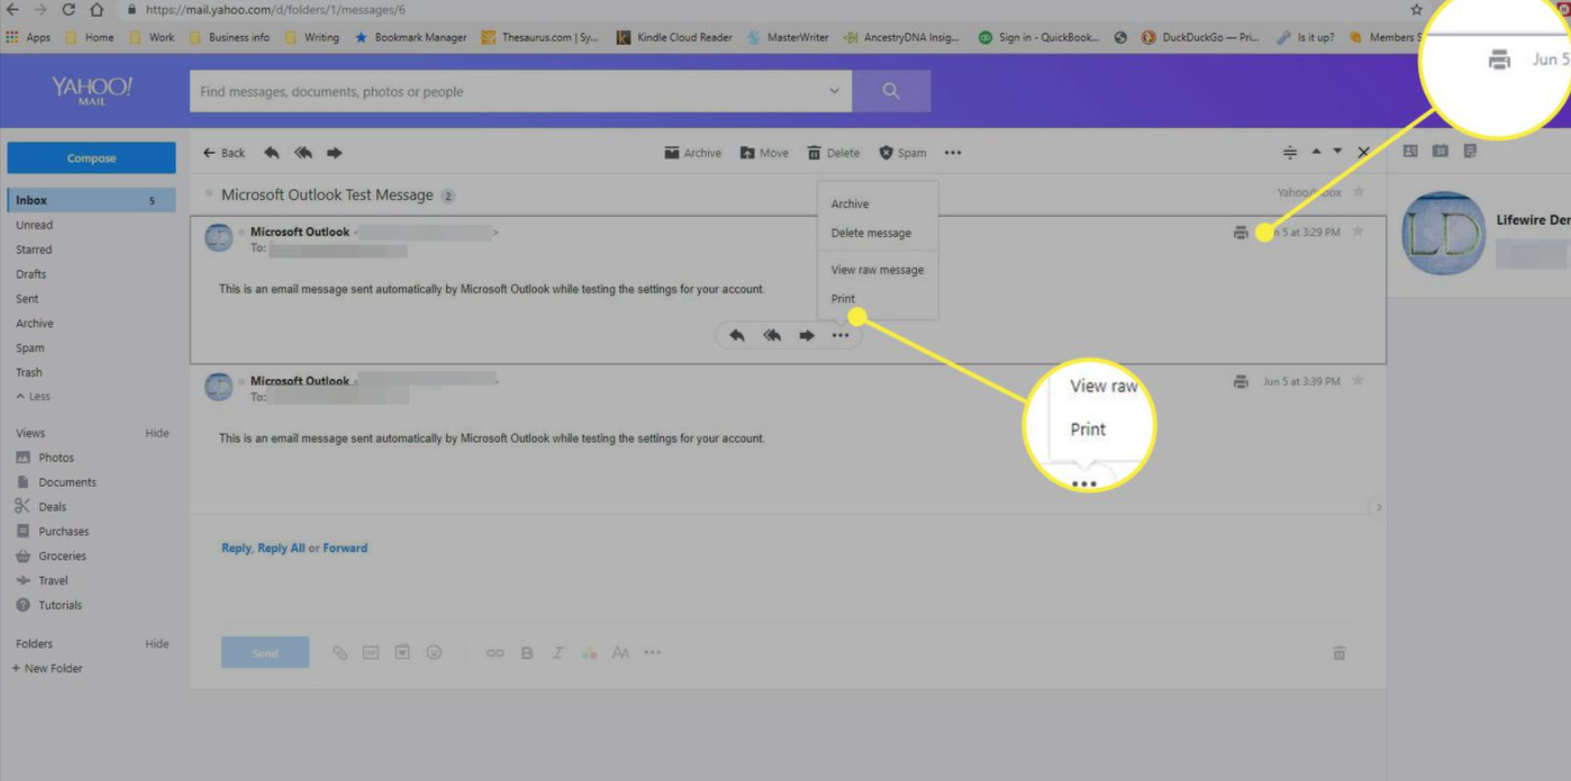Image resolution: width=1571 pixels, height=781 pixels.
Task: Click the Compose button
Action: [x=91, y=158]
